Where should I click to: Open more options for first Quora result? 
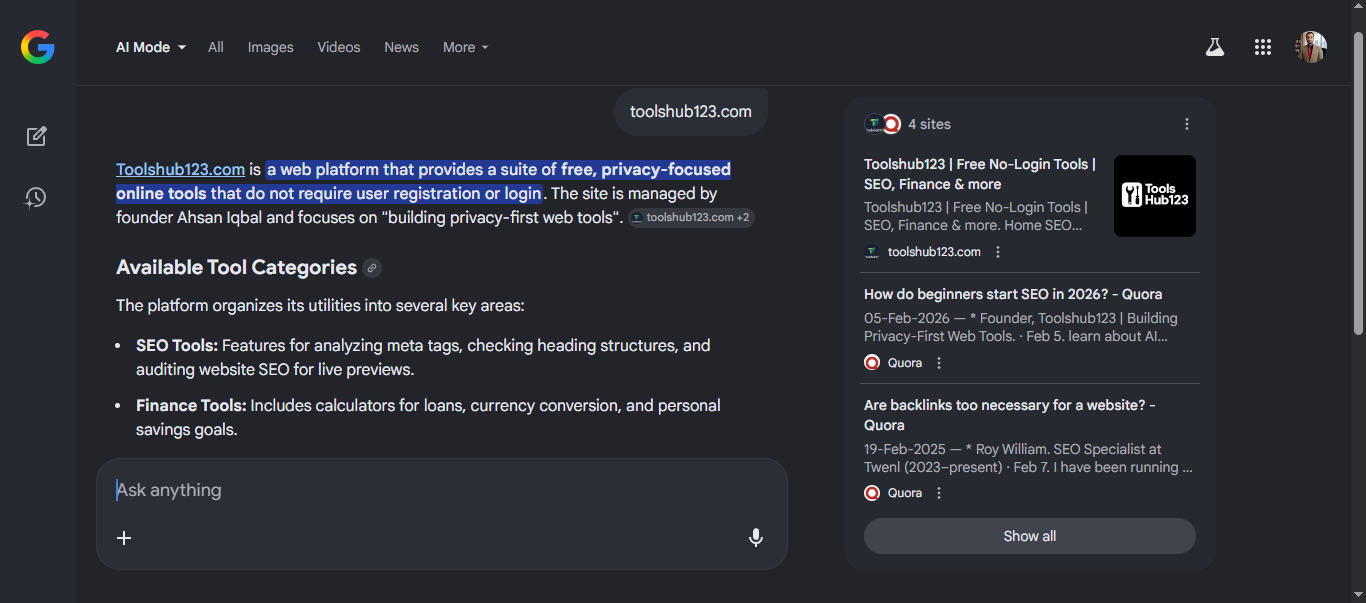(939, 363)
